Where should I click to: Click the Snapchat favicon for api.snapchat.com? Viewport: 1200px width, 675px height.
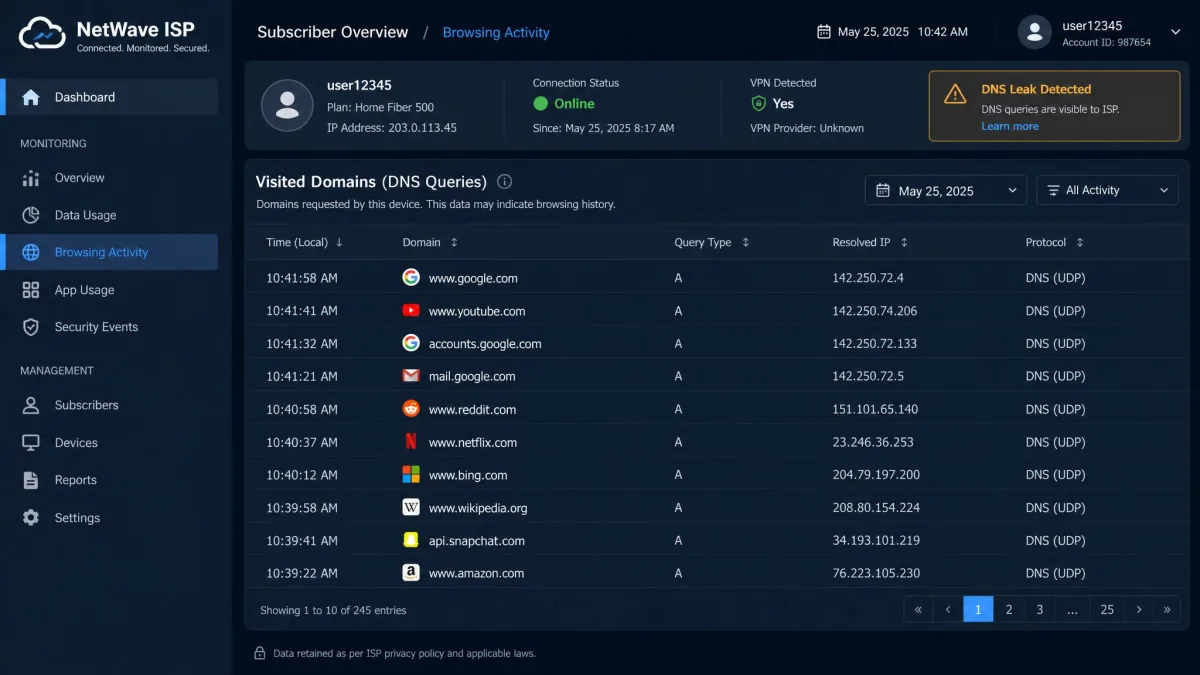pos(411,540)
